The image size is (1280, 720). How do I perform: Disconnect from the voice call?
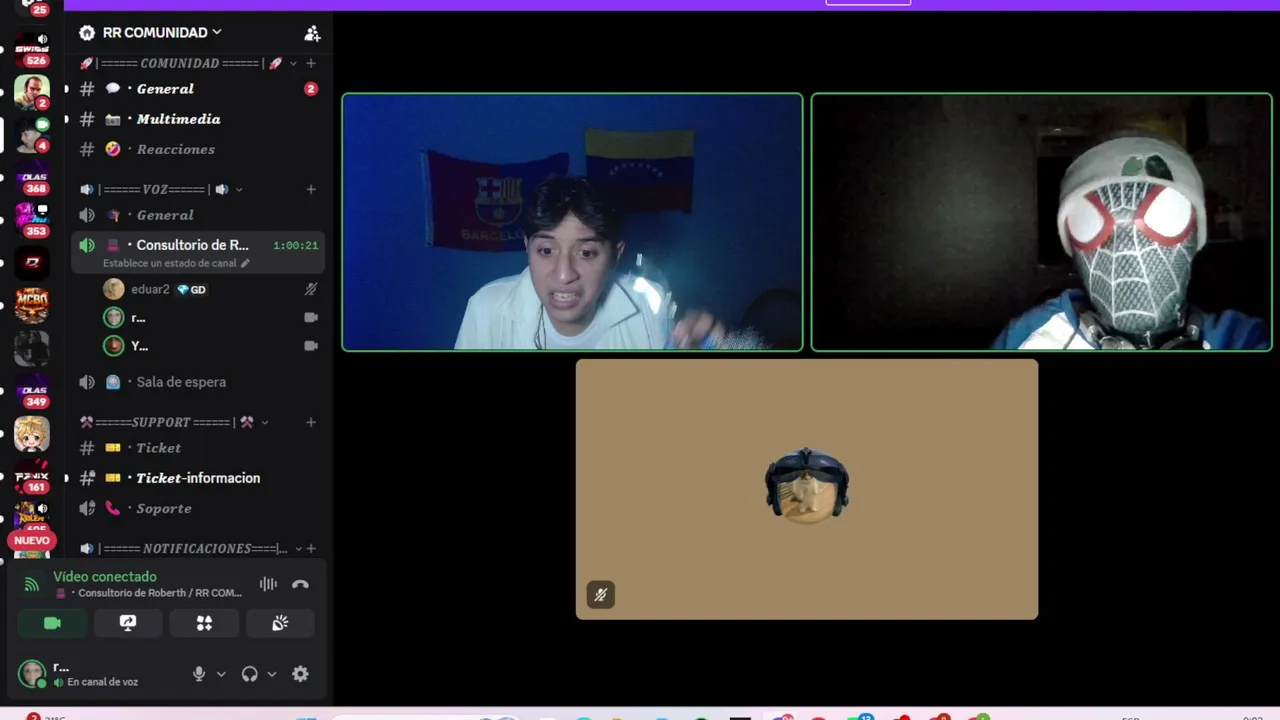click(x=300, y=584)
